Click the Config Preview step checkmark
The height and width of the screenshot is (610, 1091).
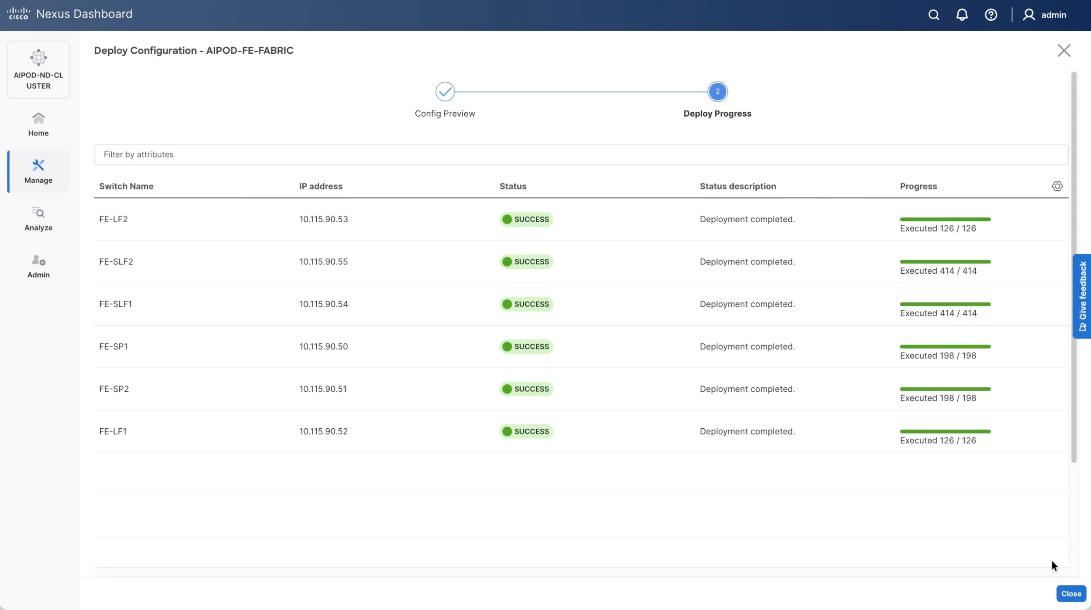click(445, 92)
